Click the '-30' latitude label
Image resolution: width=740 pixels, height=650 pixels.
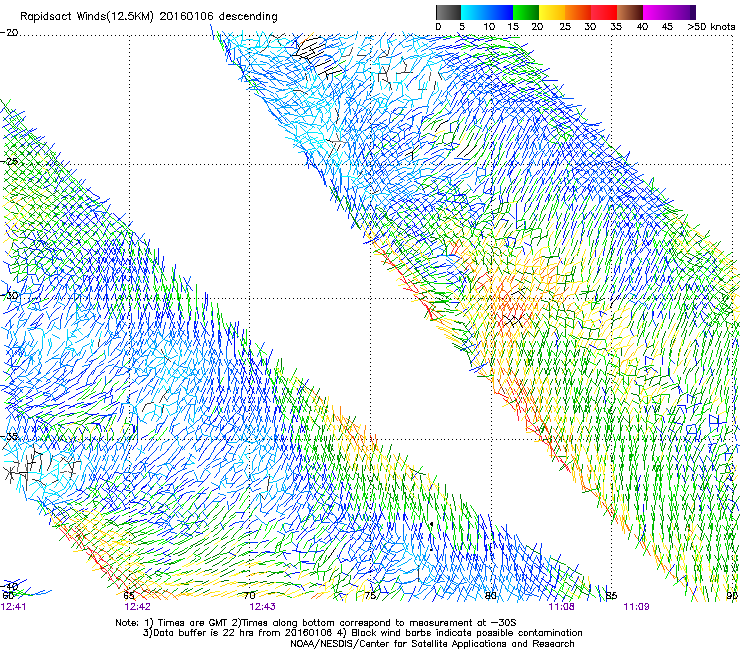[x=9, y=295]
